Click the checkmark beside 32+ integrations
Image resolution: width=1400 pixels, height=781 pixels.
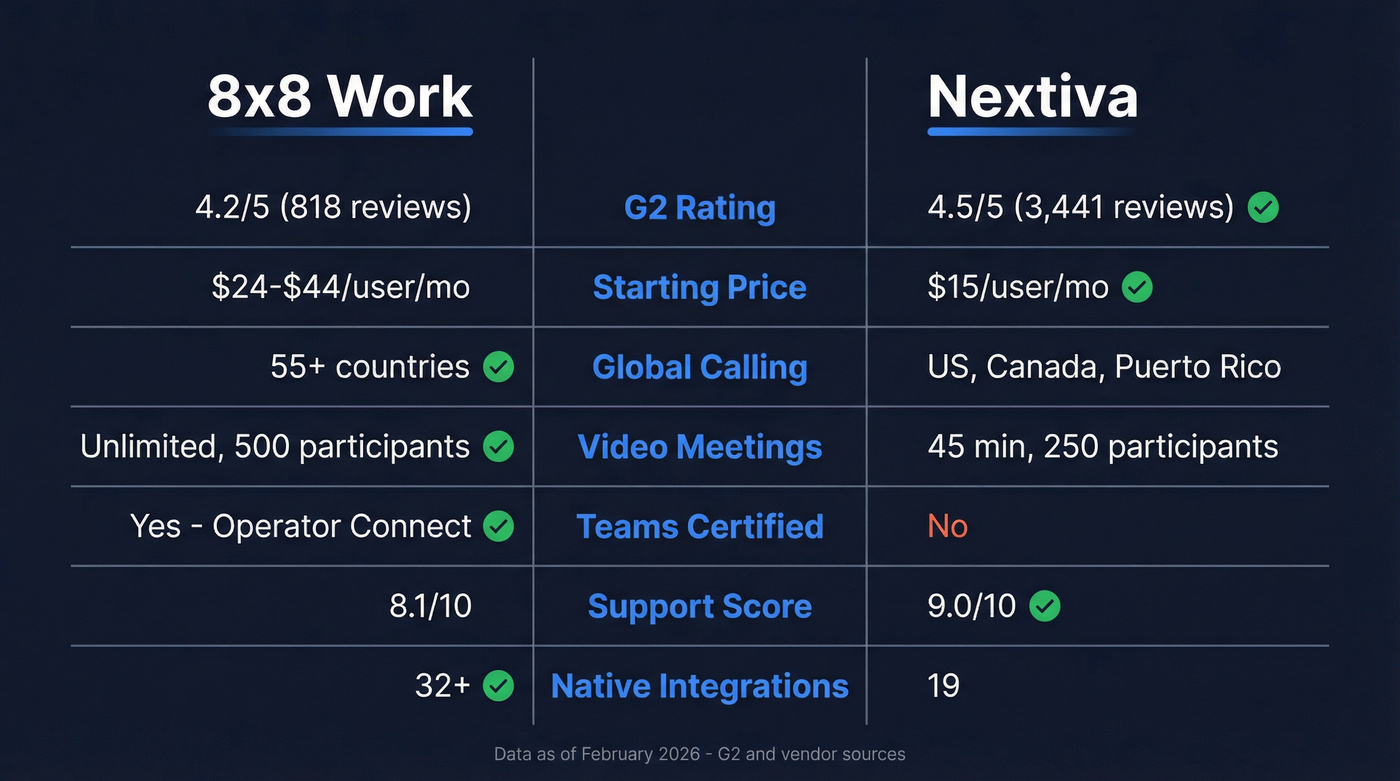497,686
